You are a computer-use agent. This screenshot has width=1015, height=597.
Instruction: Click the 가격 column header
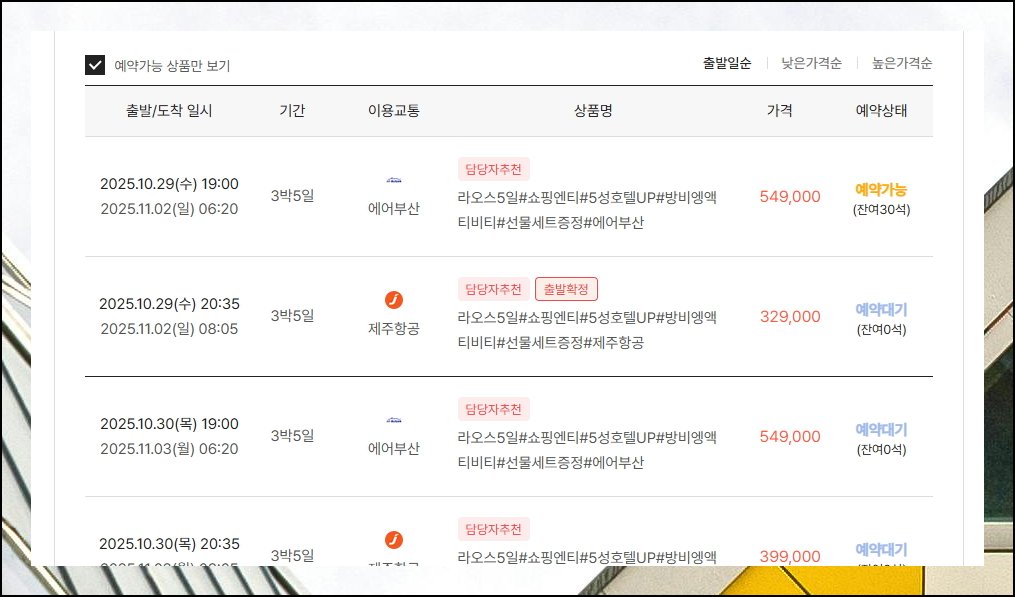point(779,111)
